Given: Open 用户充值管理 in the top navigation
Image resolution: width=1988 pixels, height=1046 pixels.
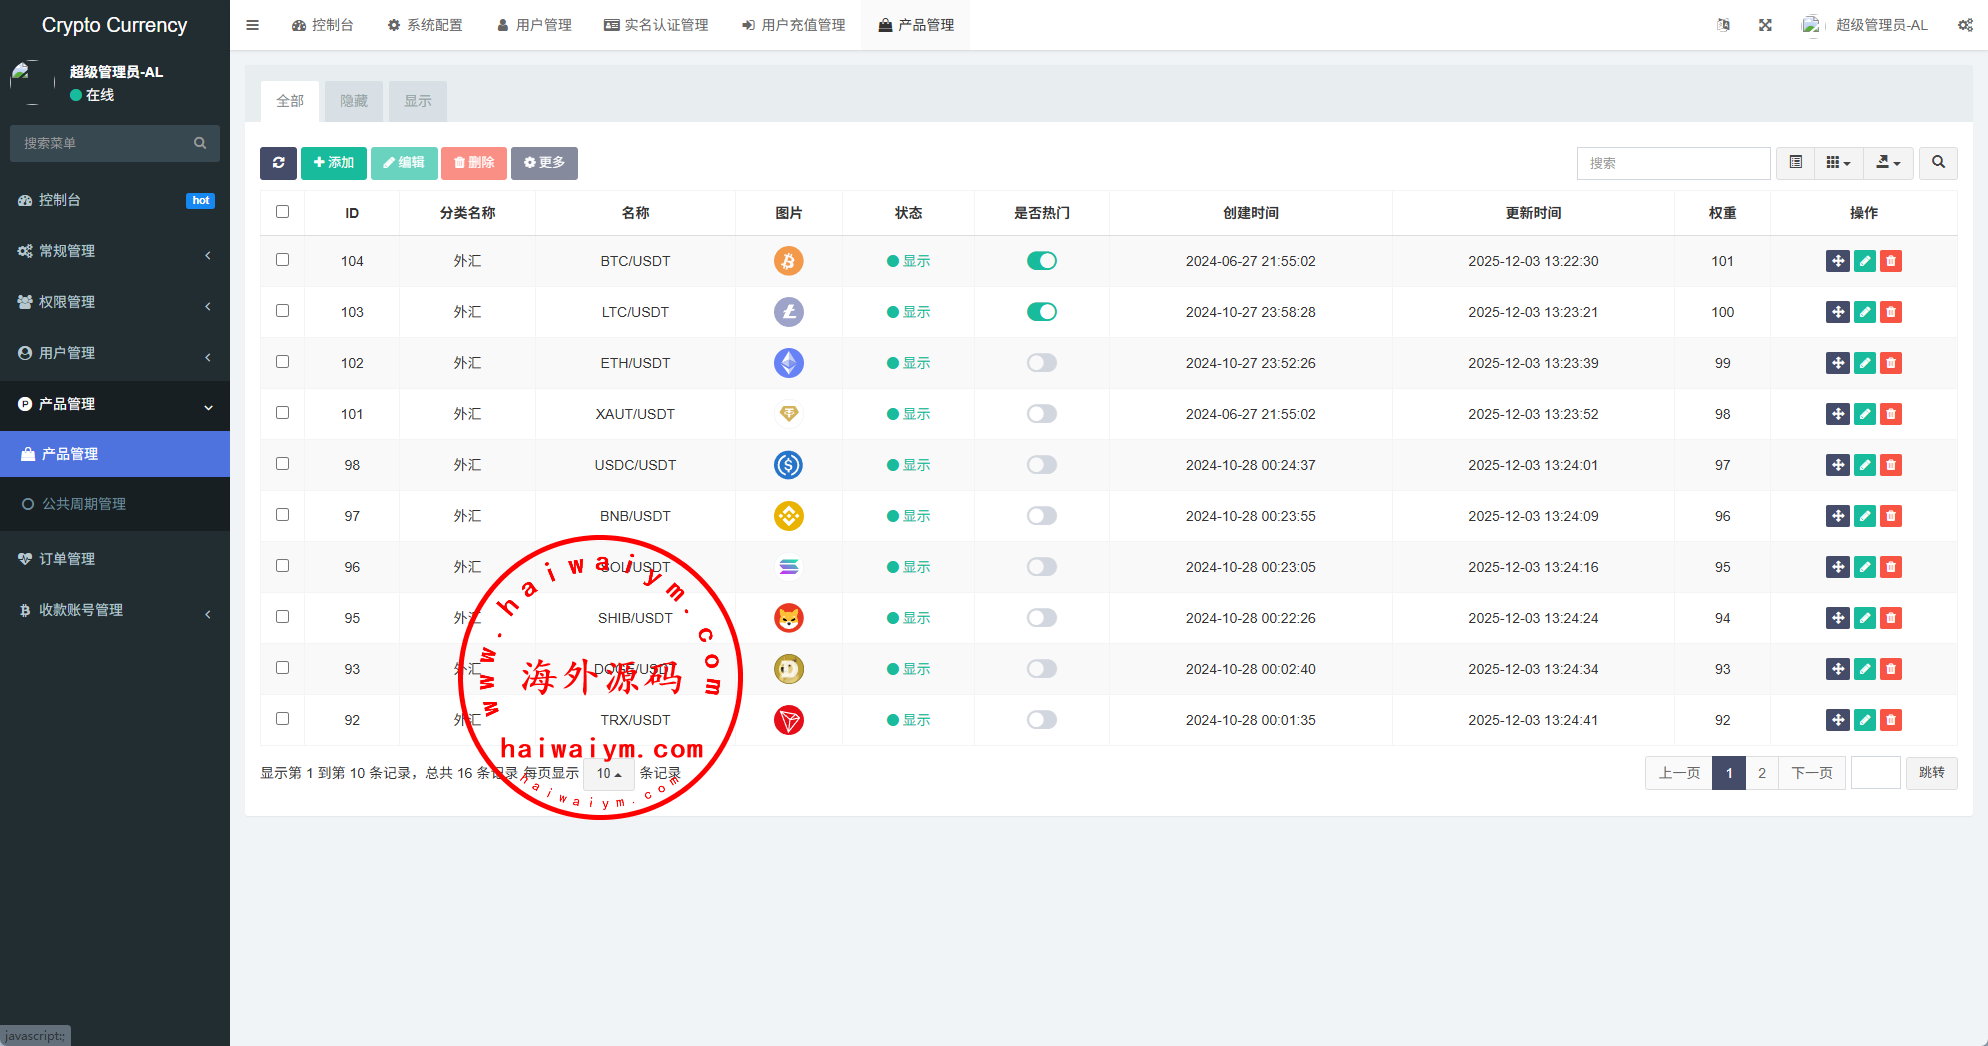Looking at the screenshot, I should point(793,25).
